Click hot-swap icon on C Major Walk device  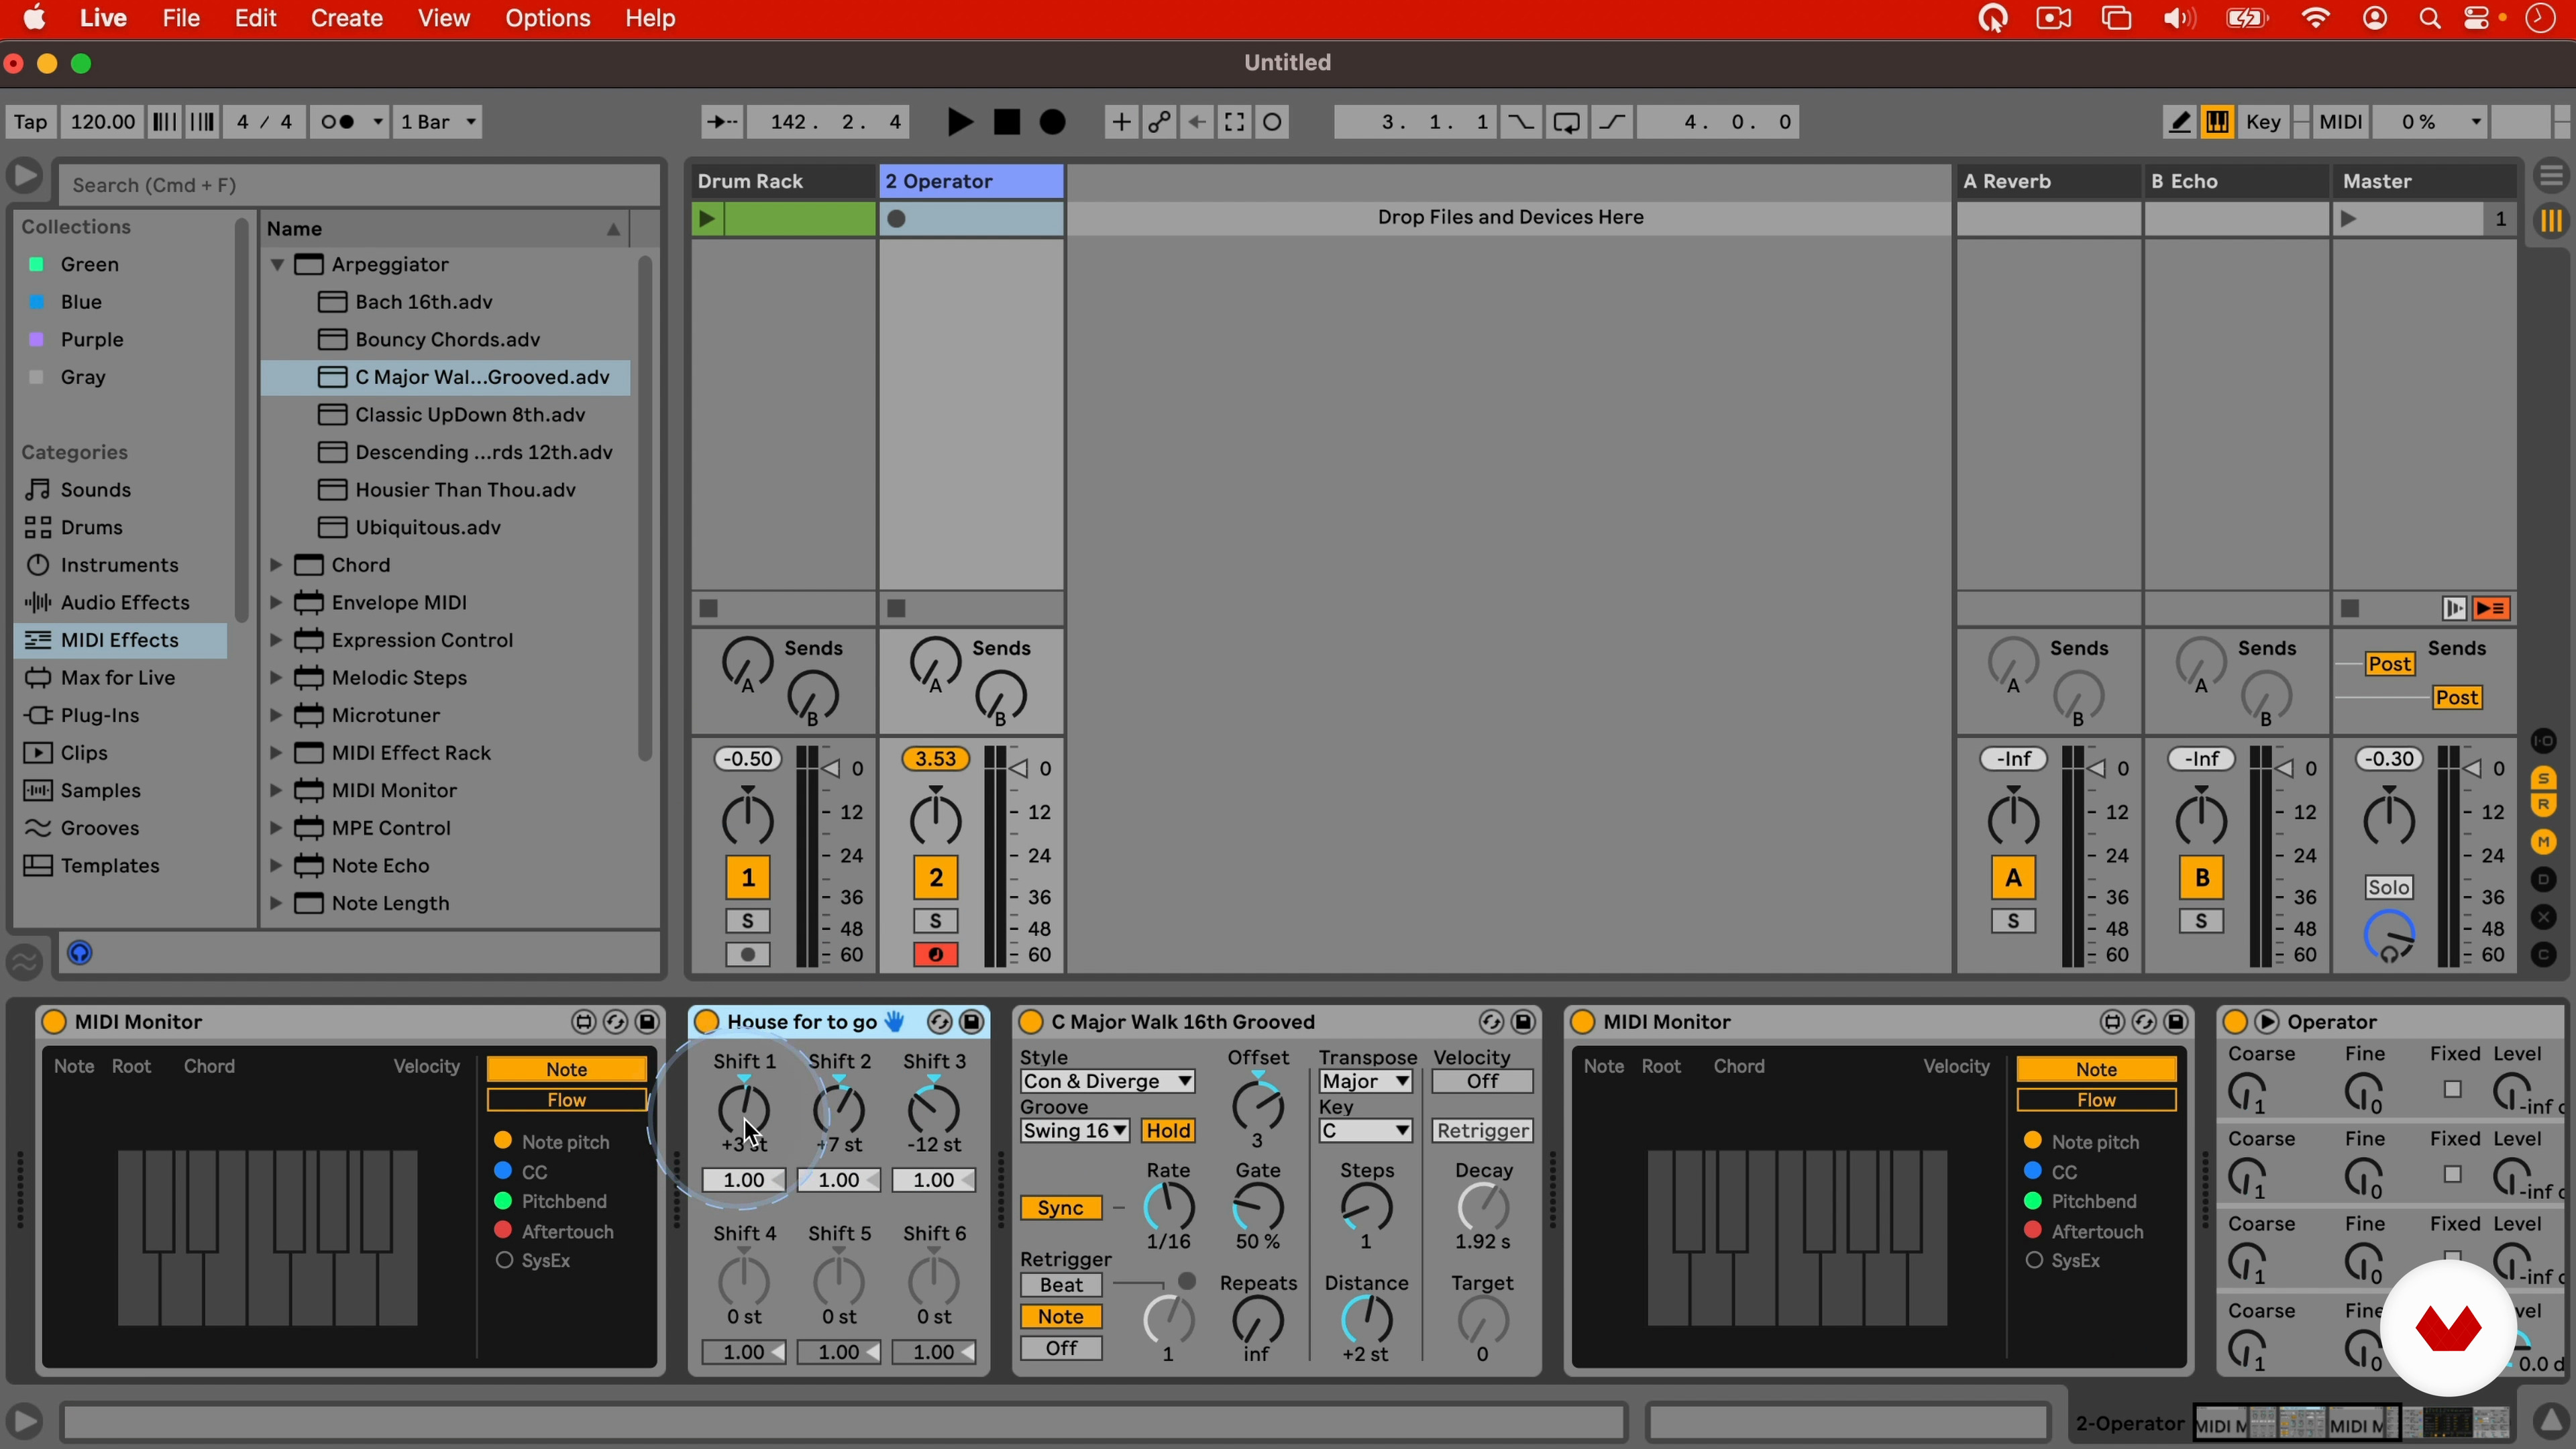pos(1490,1021)
